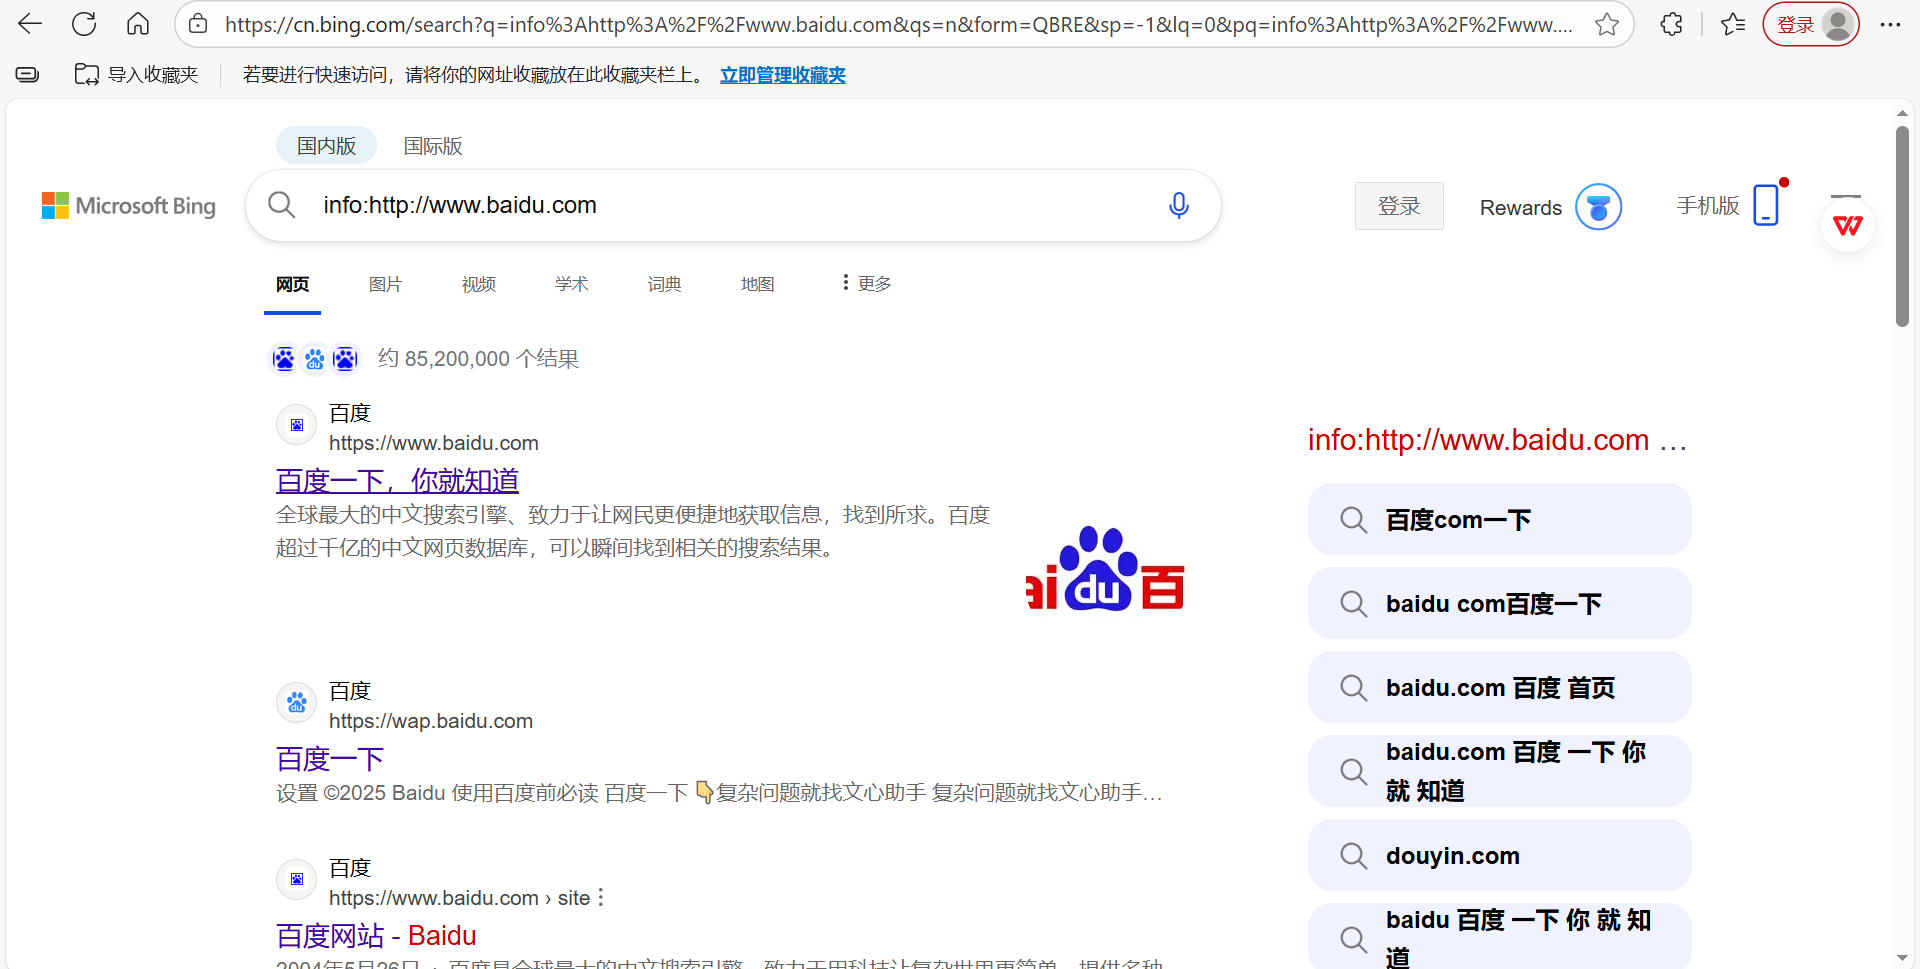Viewport: 1920px width, 969px height.
Task: Select the 网页 results tab
Action: 293,284
